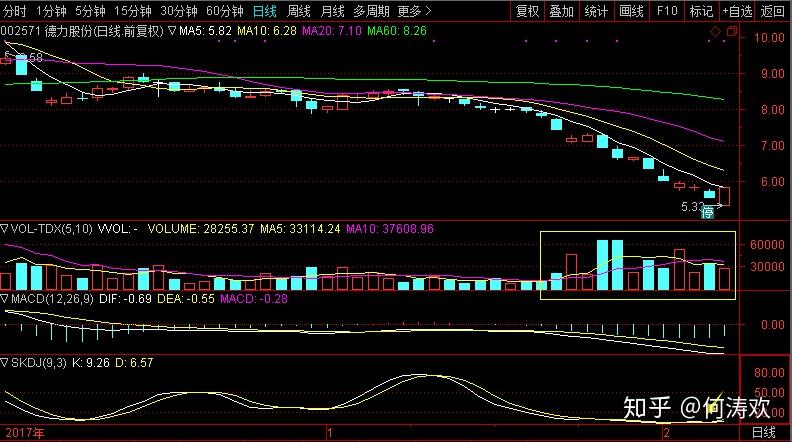Screen dimensions: 792x442
Task: Expand the main chart MA indicator triangle
Action: pos(172,31)
